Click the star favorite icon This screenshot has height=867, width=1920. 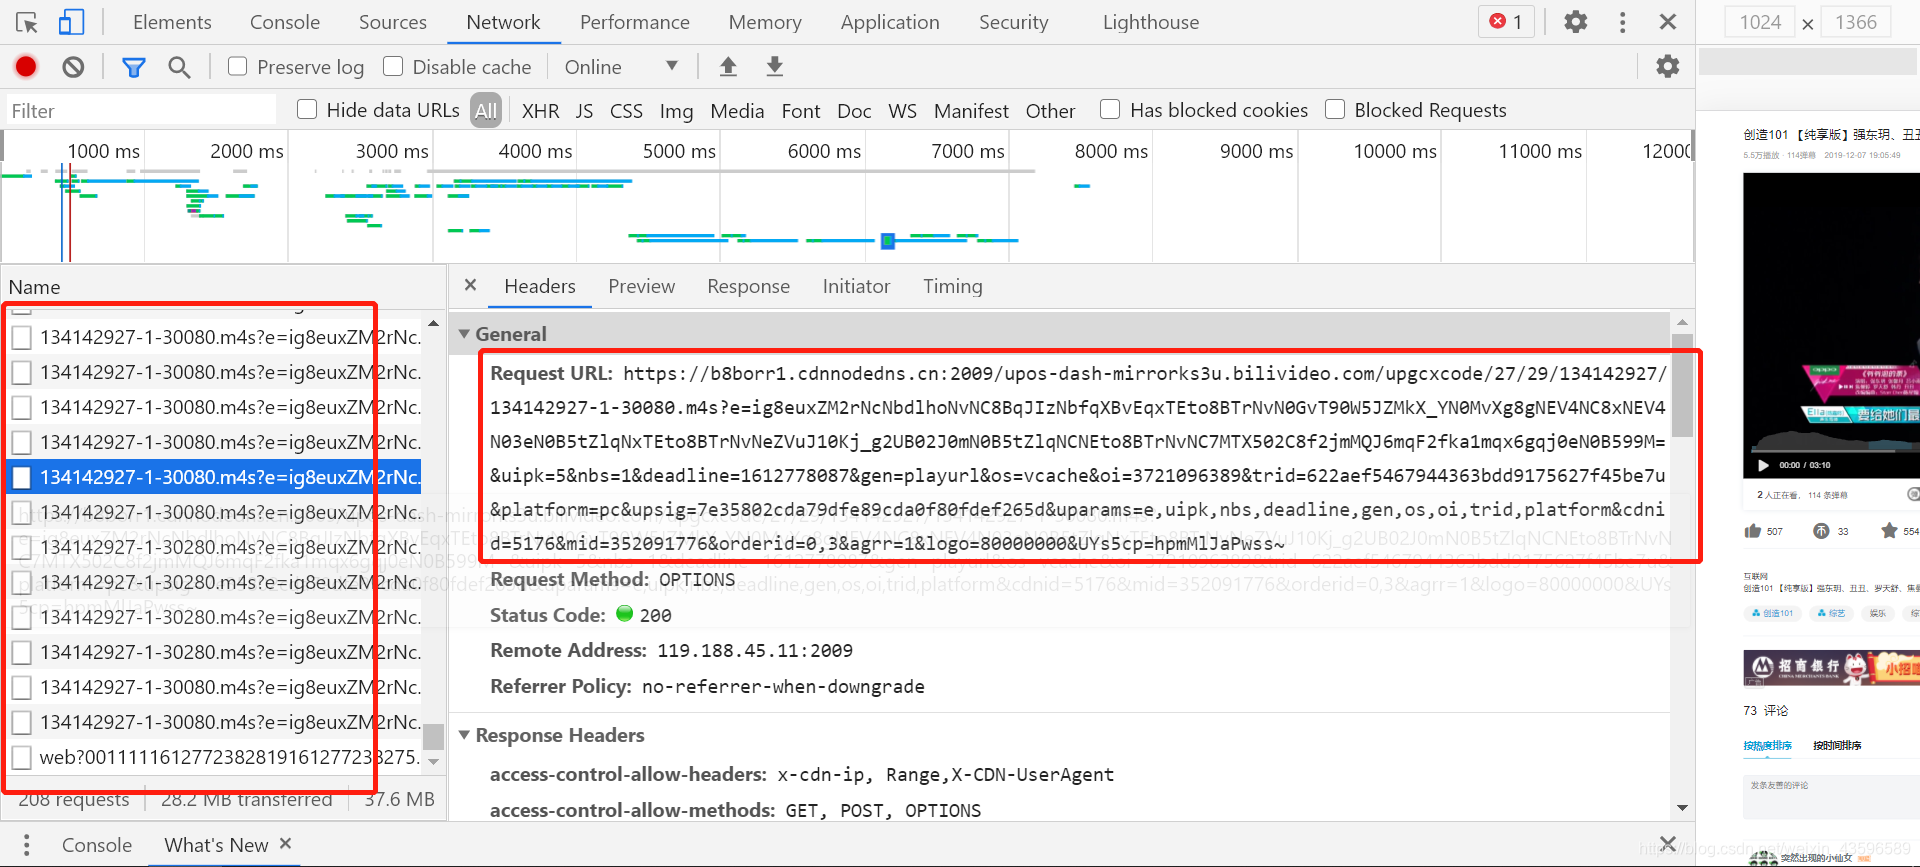tap(1889, 531)
